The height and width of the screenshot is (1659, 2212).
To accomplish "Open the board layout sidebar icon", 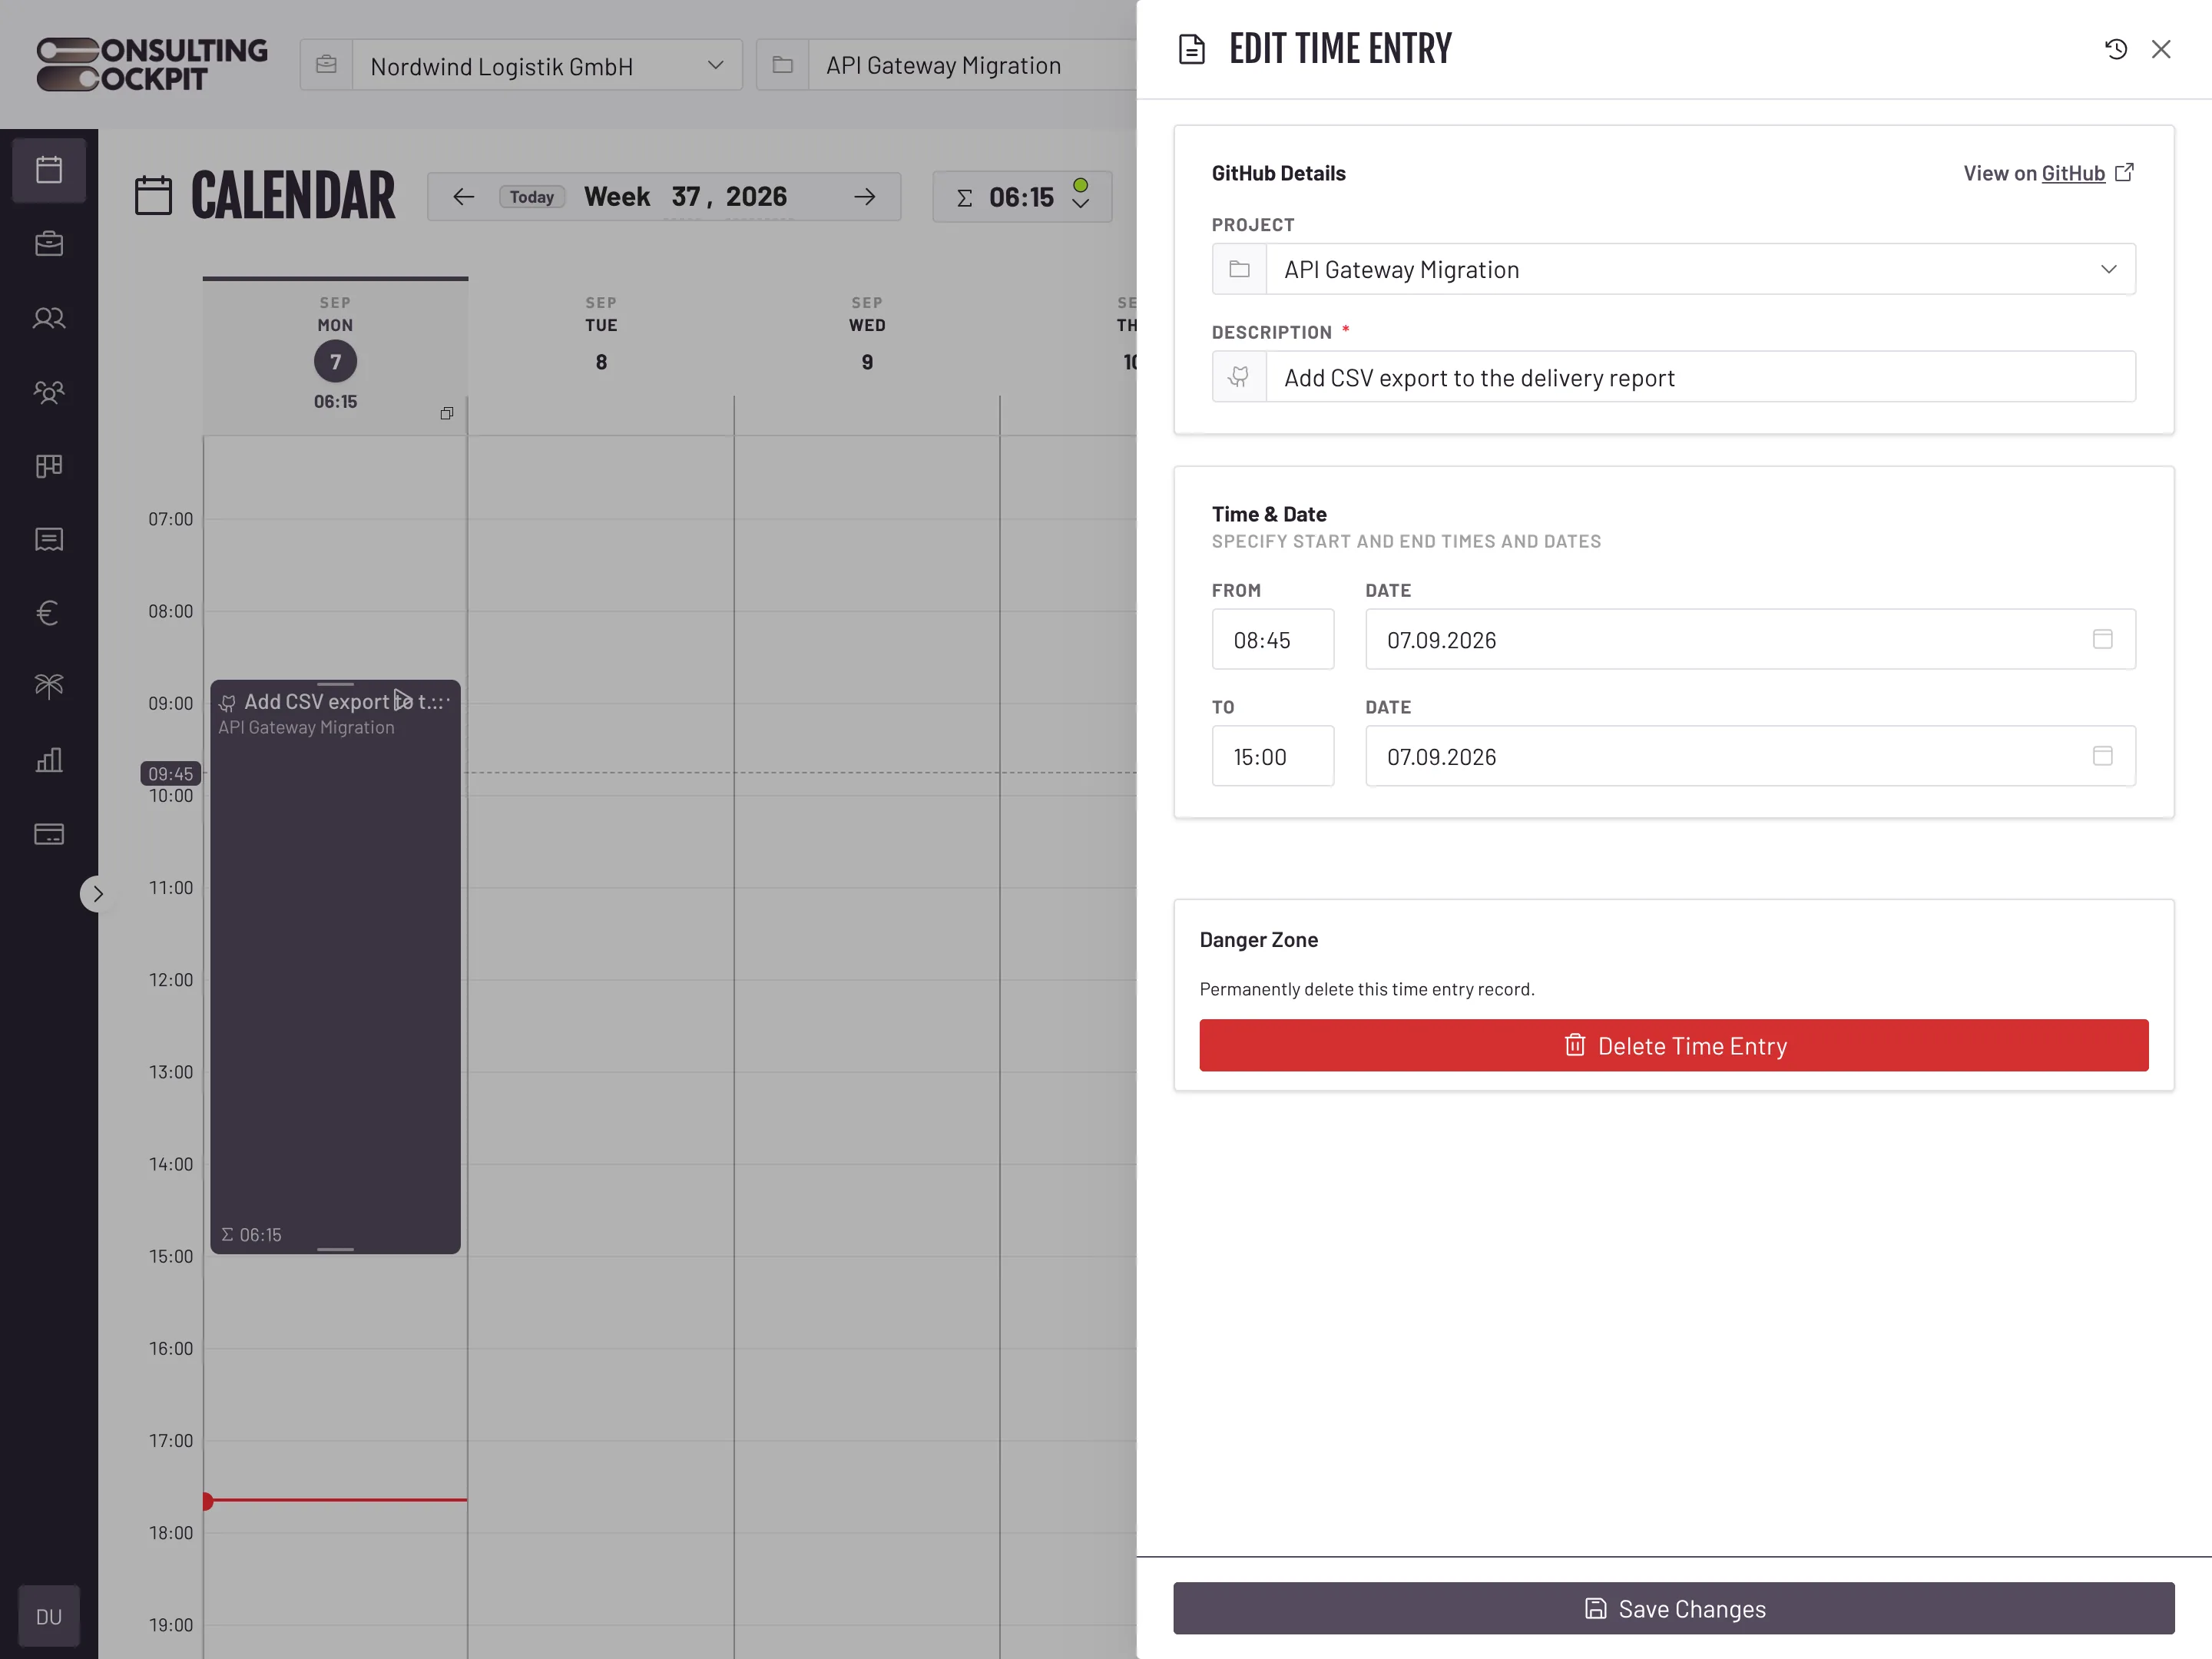I will click(49, 466).
